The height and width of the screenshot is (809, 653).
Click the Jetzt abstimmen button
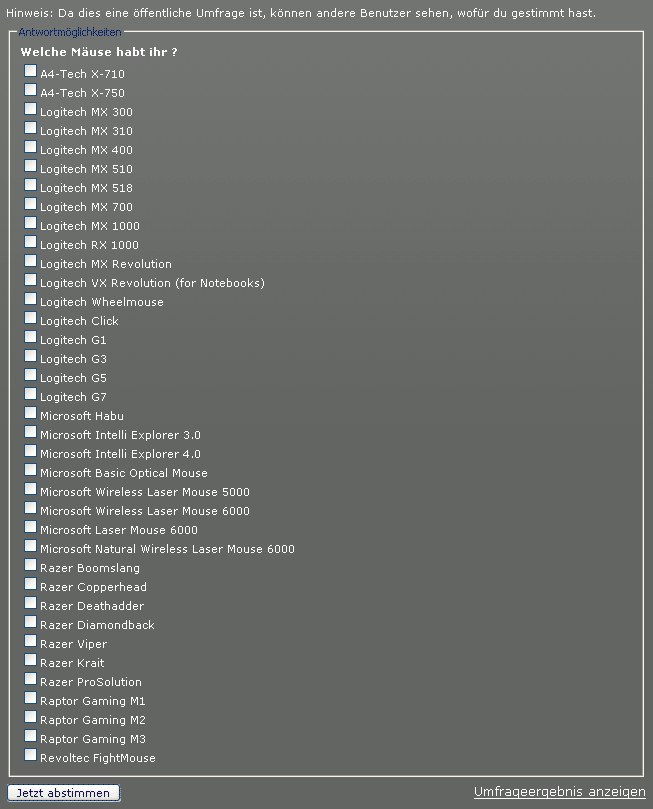(x=63, y=793)
